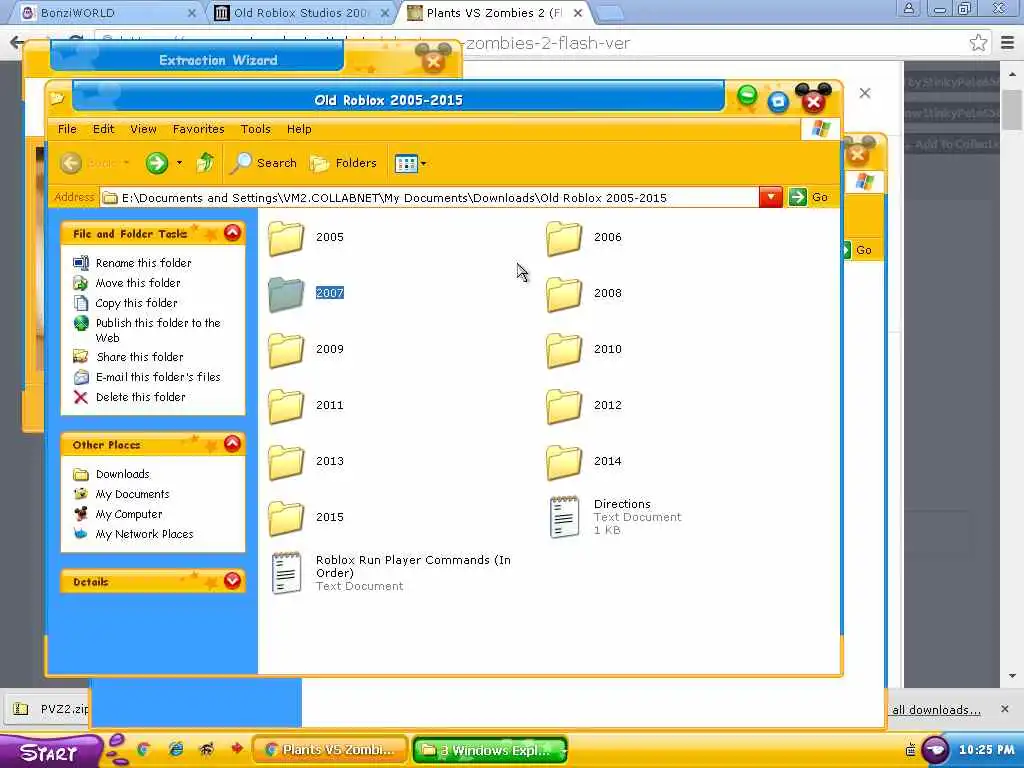Open the Edit menu
This screenshot has height=768, width=1024.
[103, 129]
